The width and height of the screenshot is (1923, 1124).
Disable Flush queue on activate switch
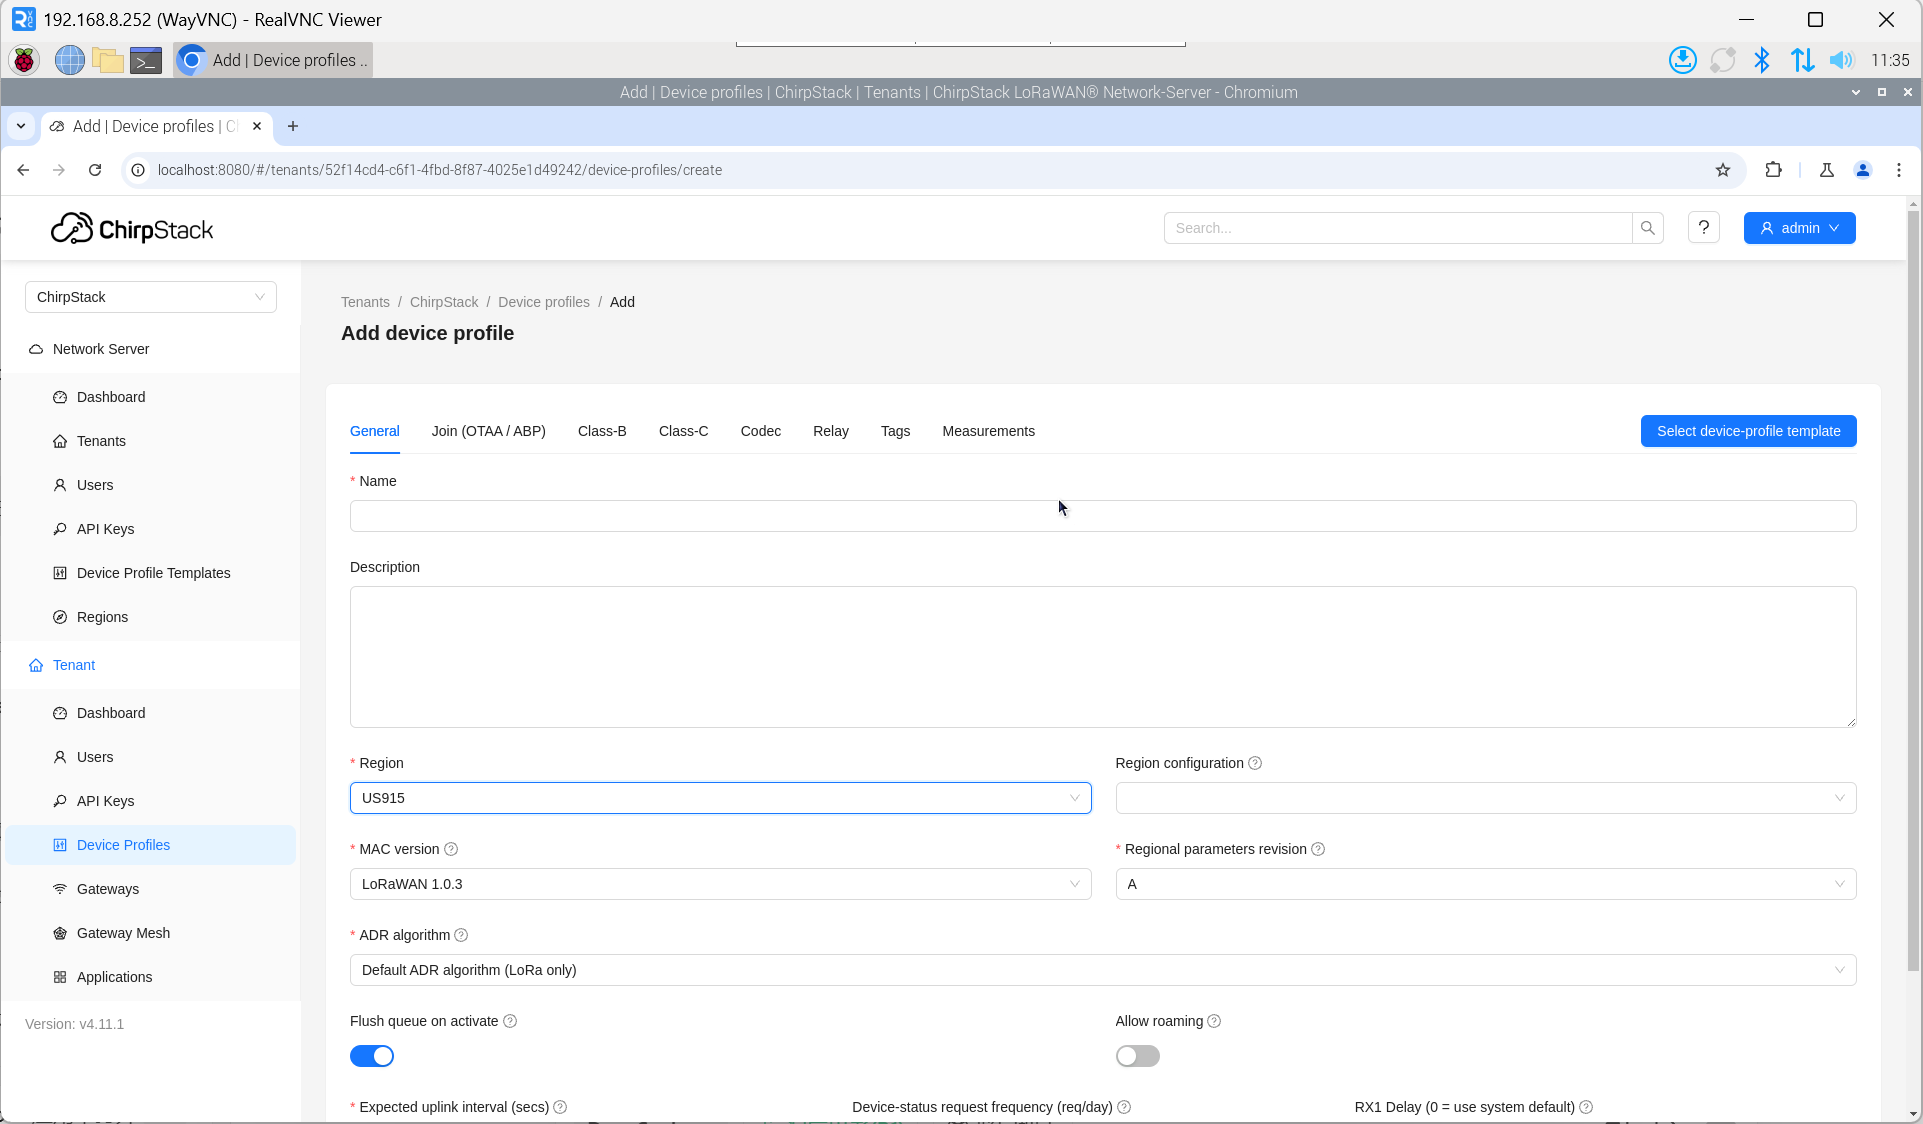pyautogui.click(x=372, y=1056)
